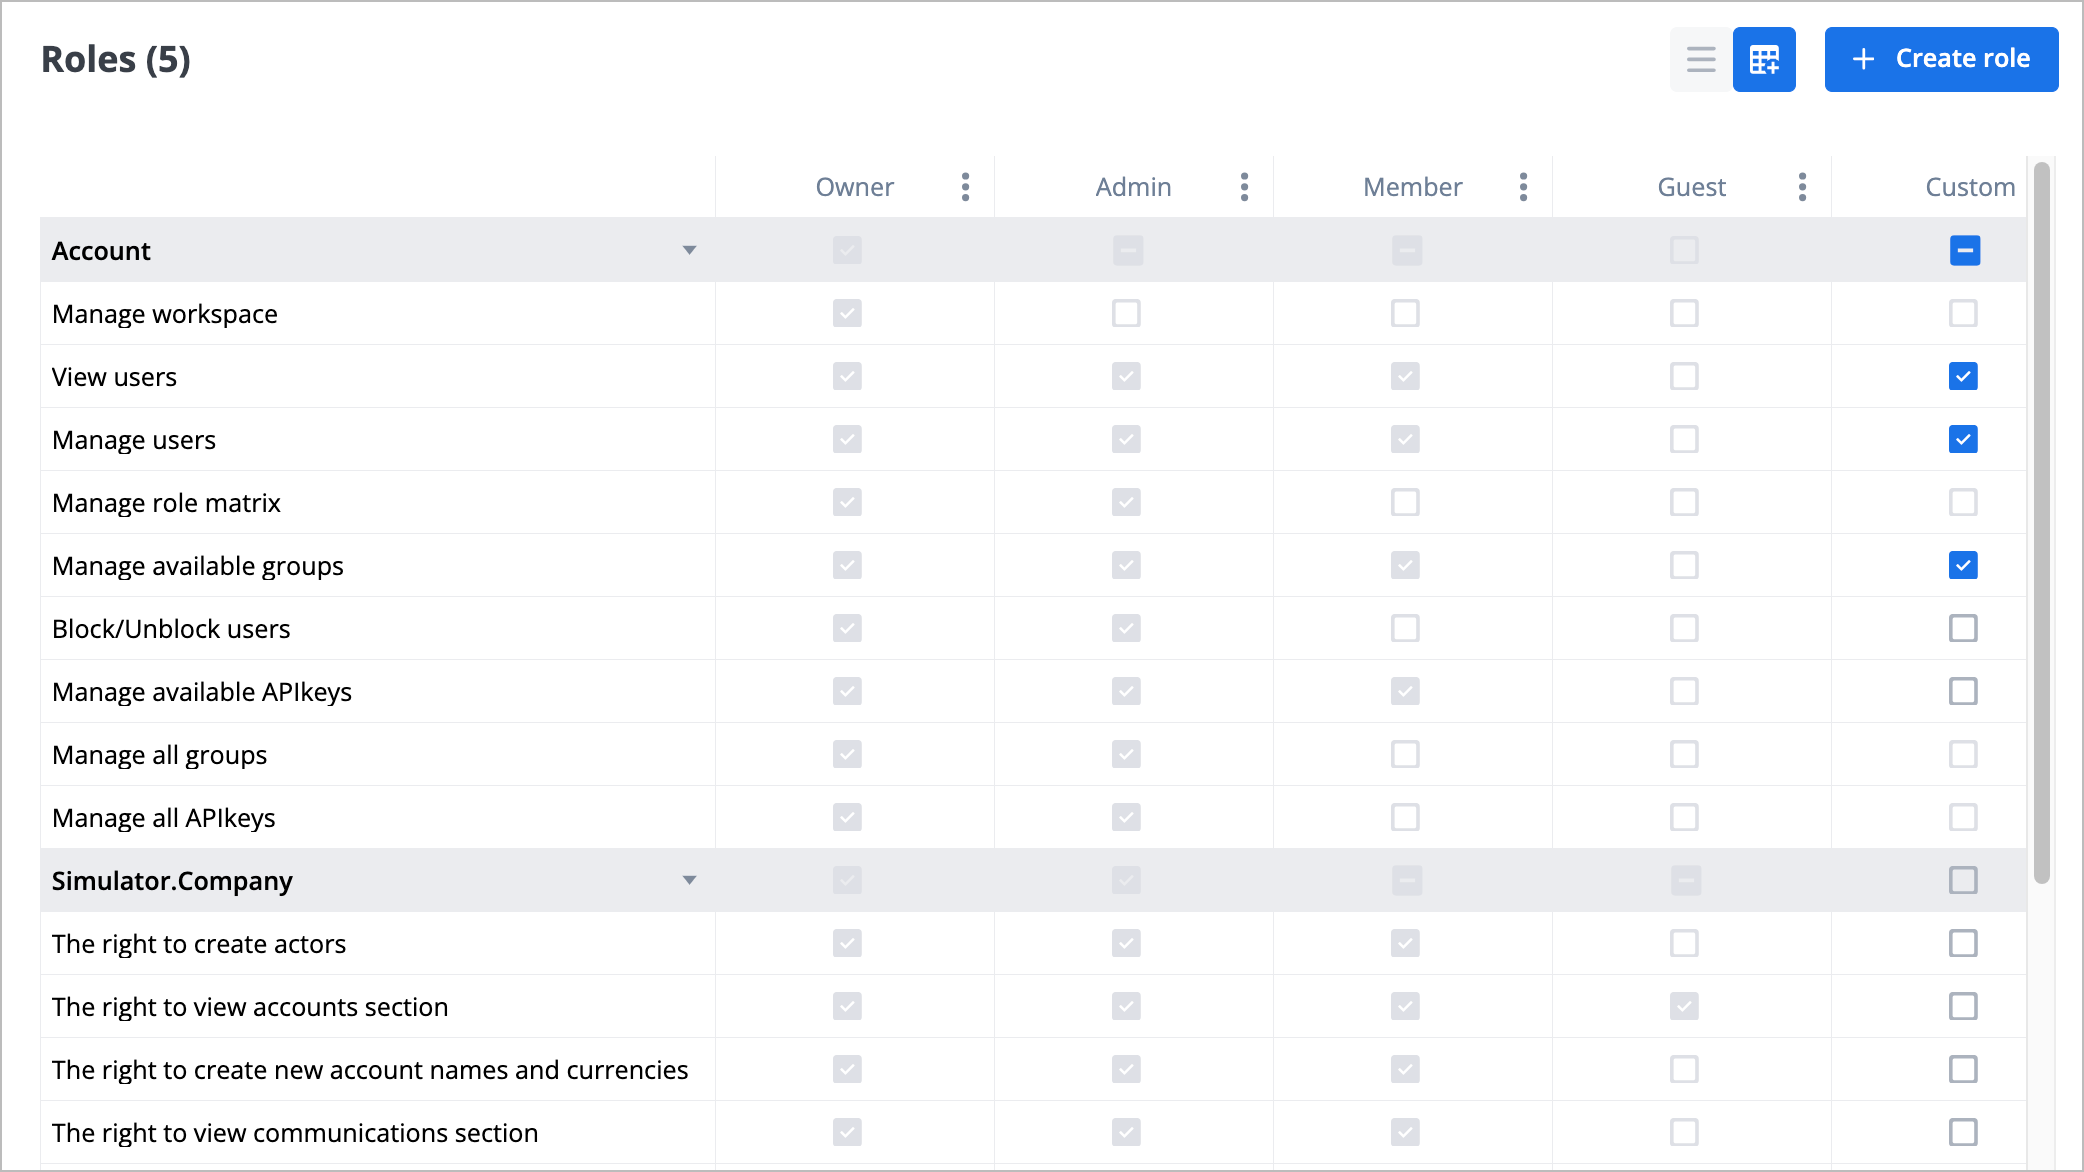Click the Custom role column header
2084x1172 pixels.
(x=1970, y=187)
